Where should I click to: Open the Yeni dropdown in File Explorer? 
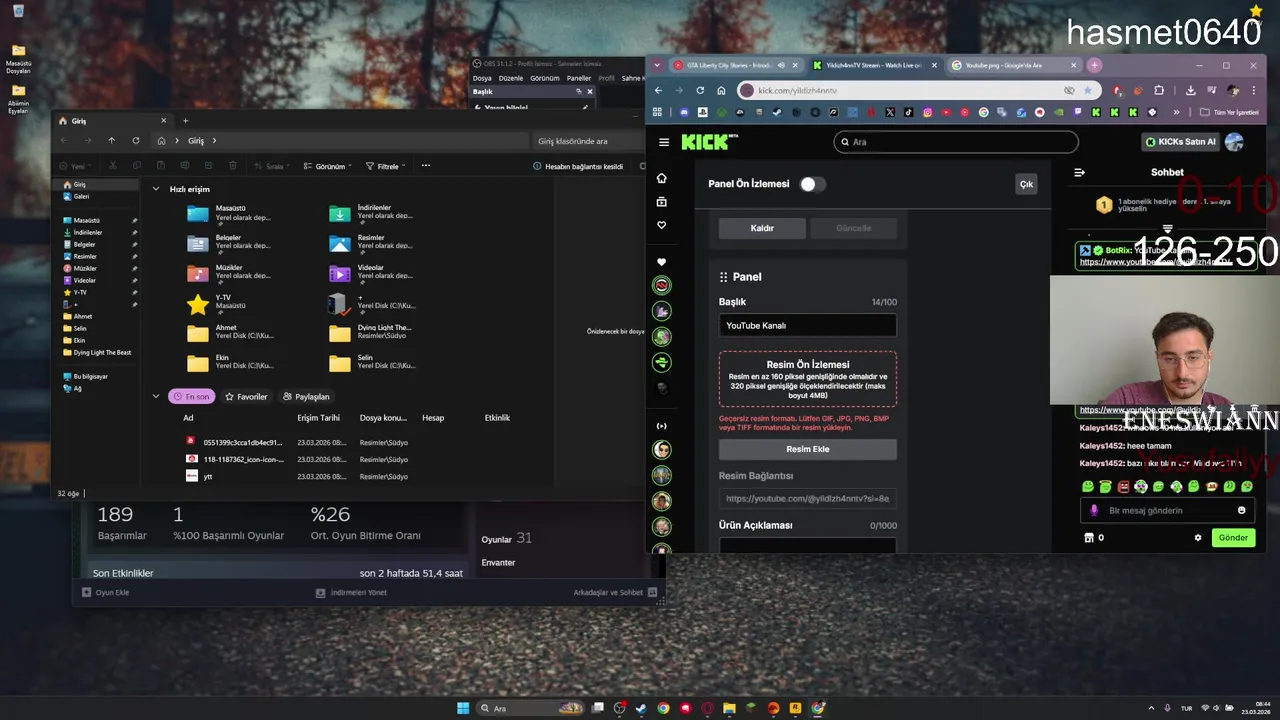77,166
